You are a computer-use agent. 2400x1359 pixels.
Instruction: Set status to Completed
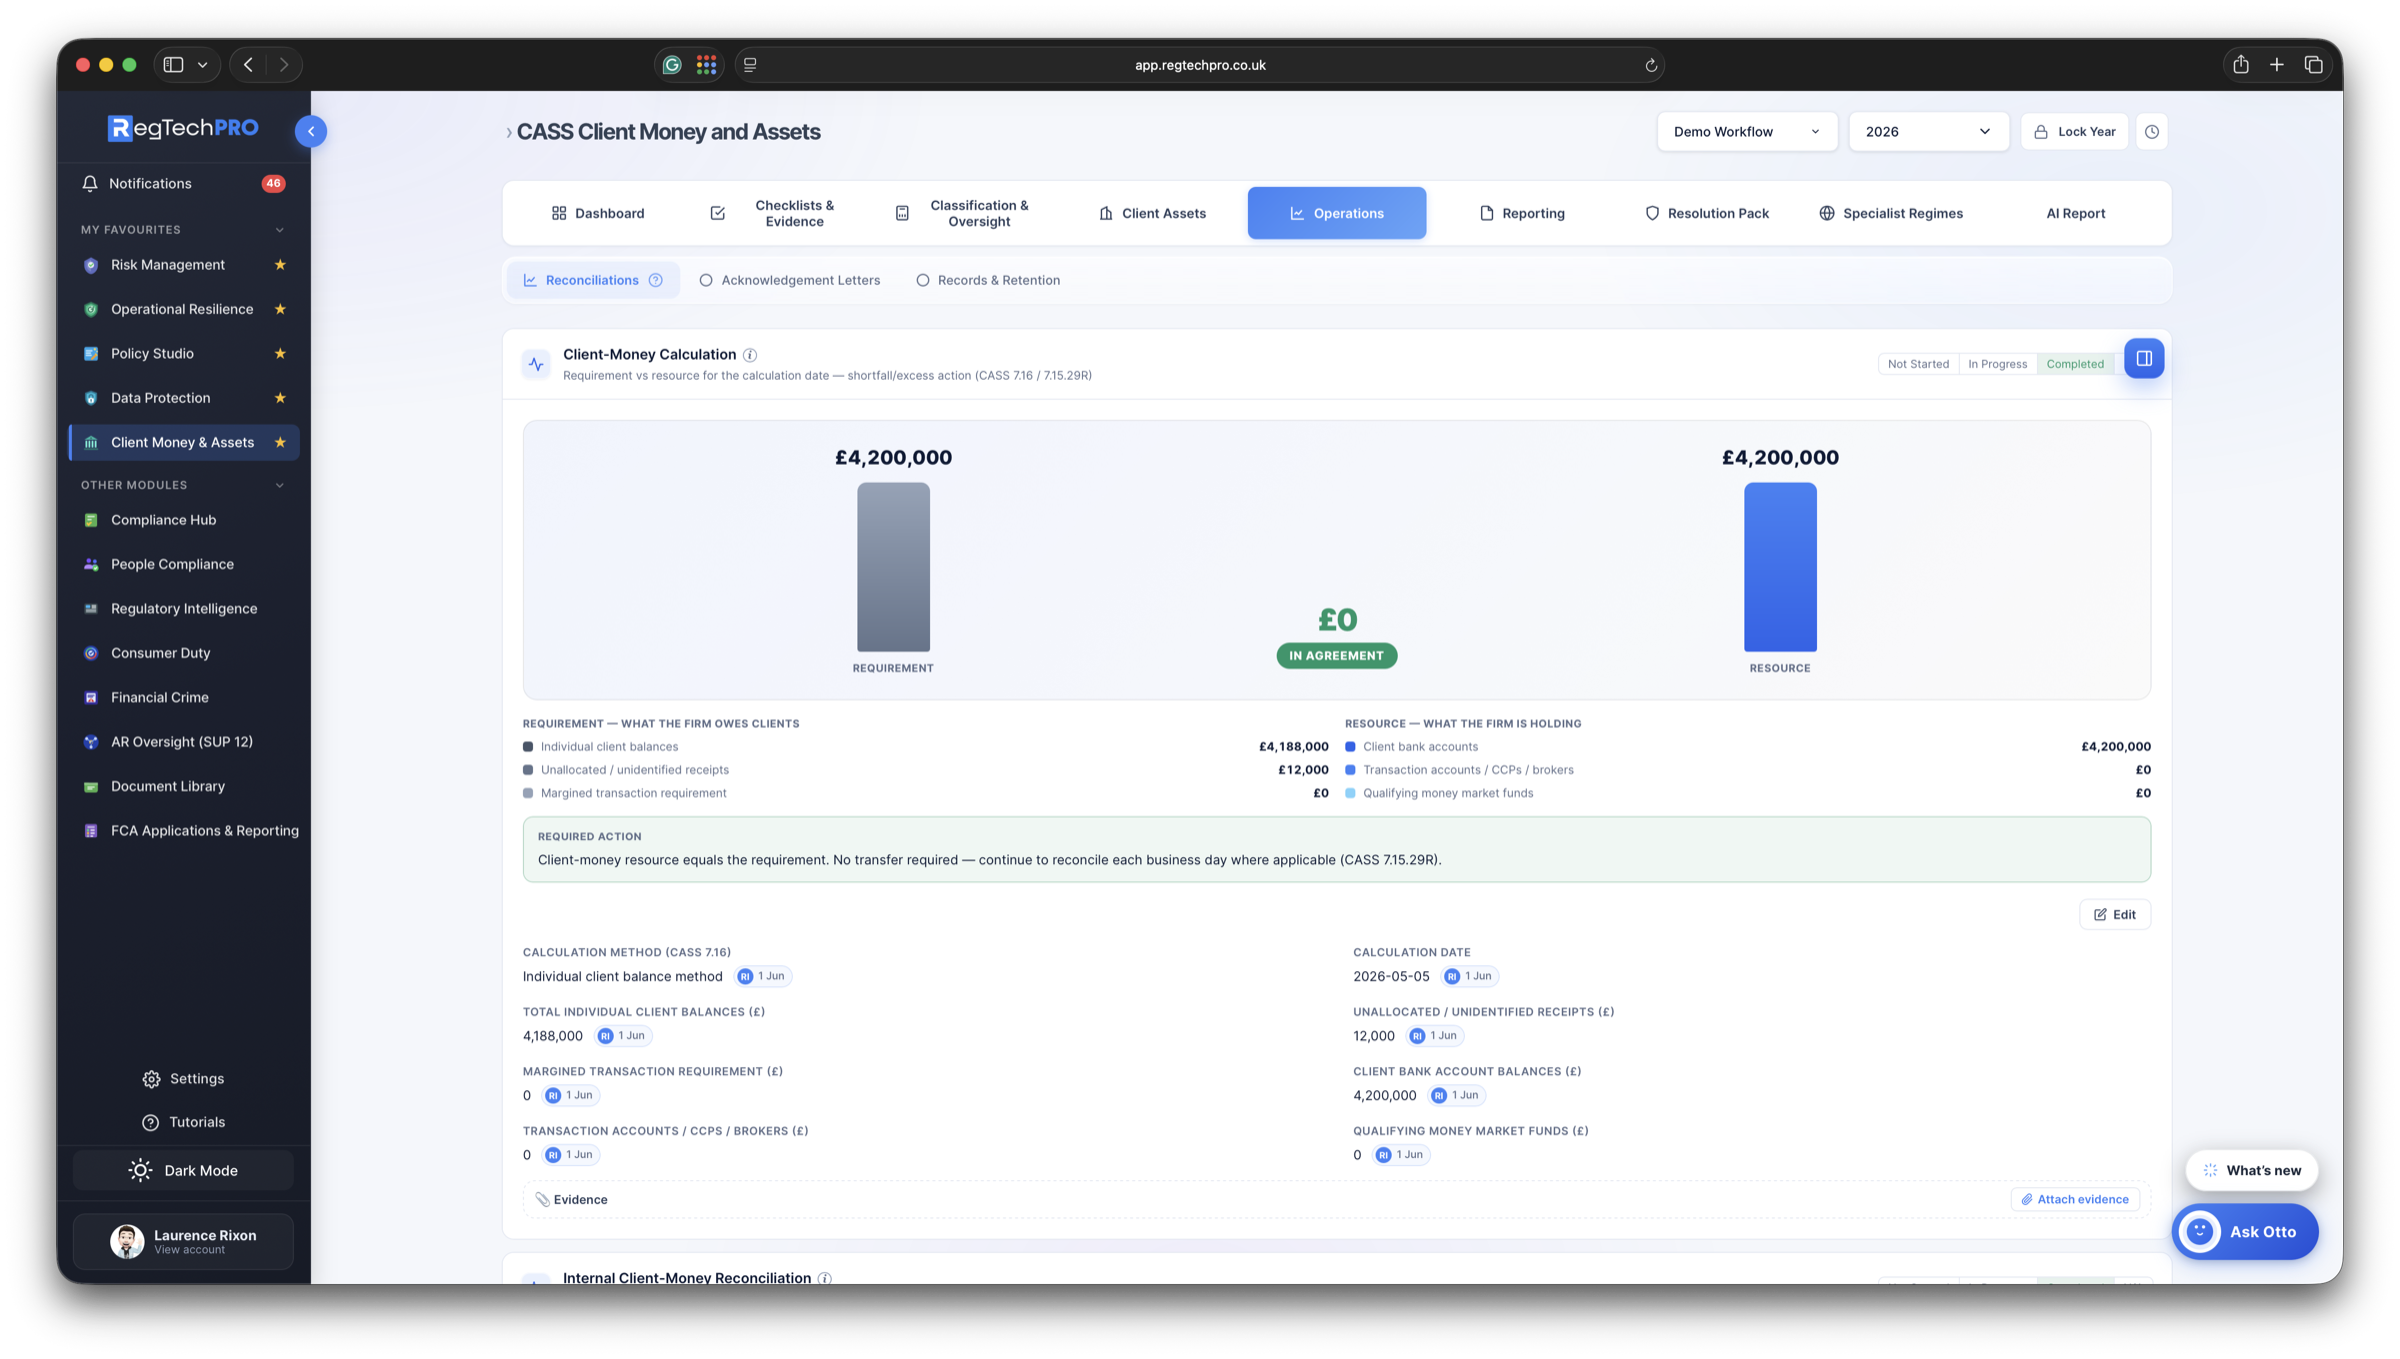pyautogui.click(x=2075, y=364)
